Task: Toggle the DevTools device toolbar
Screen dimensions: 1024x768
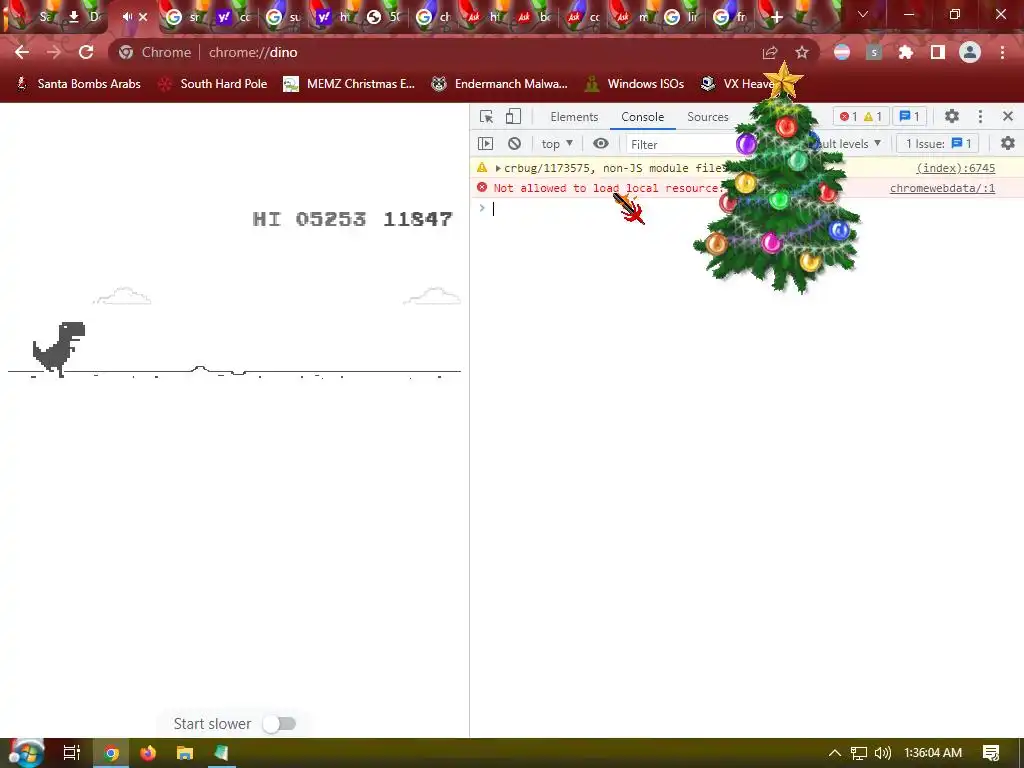Action: (x=513, y=116)
